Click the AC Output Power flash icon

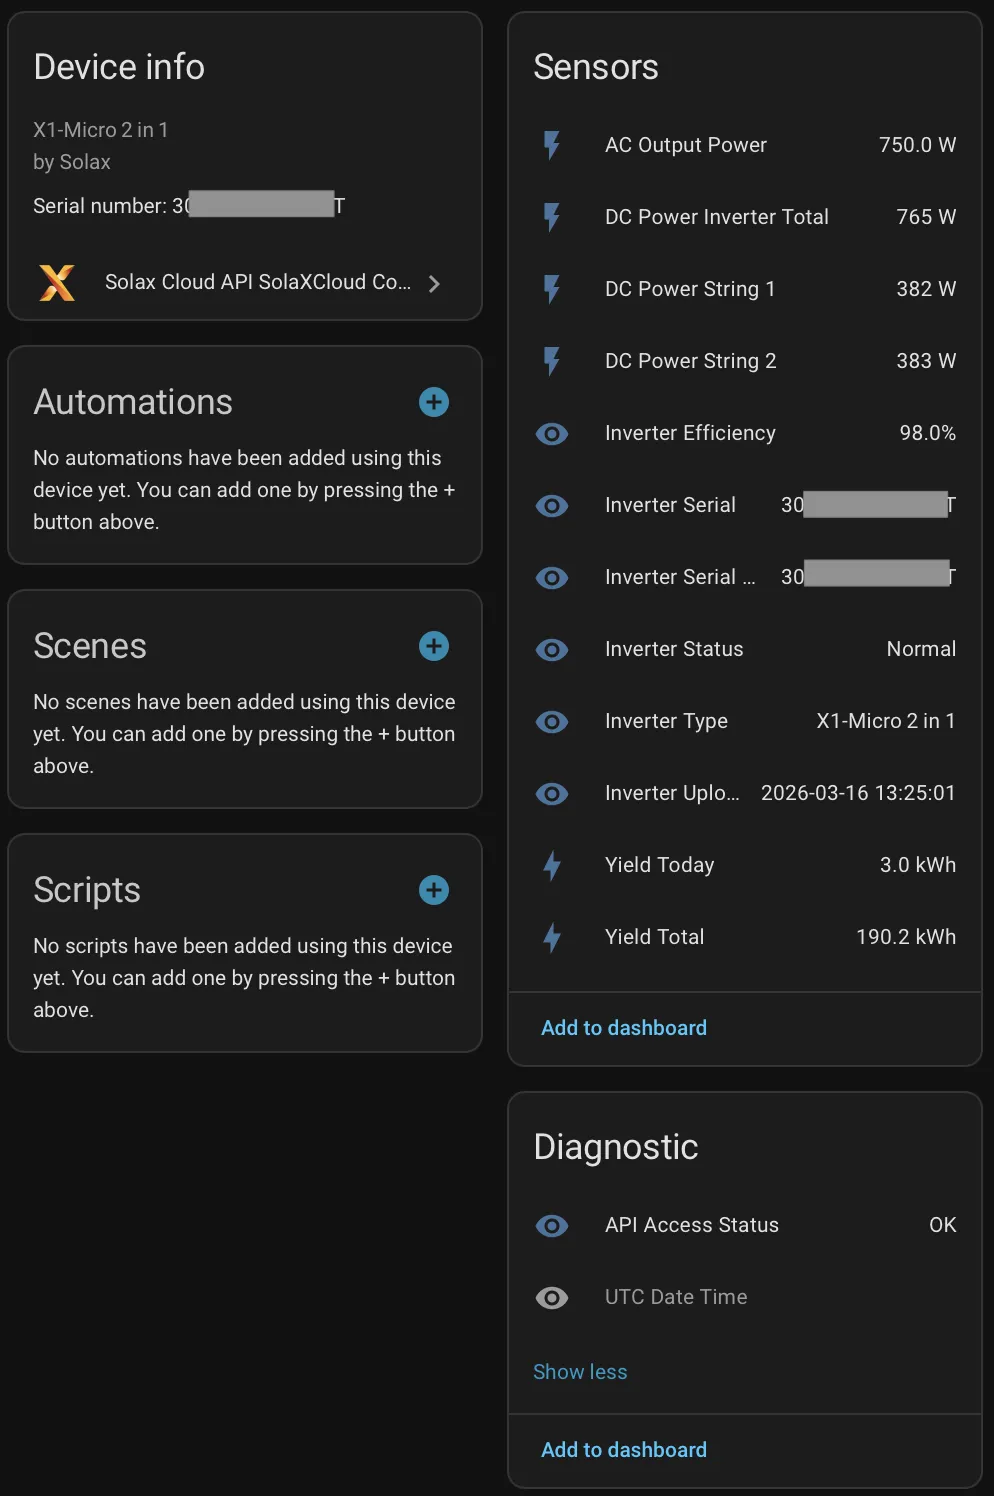552,145
